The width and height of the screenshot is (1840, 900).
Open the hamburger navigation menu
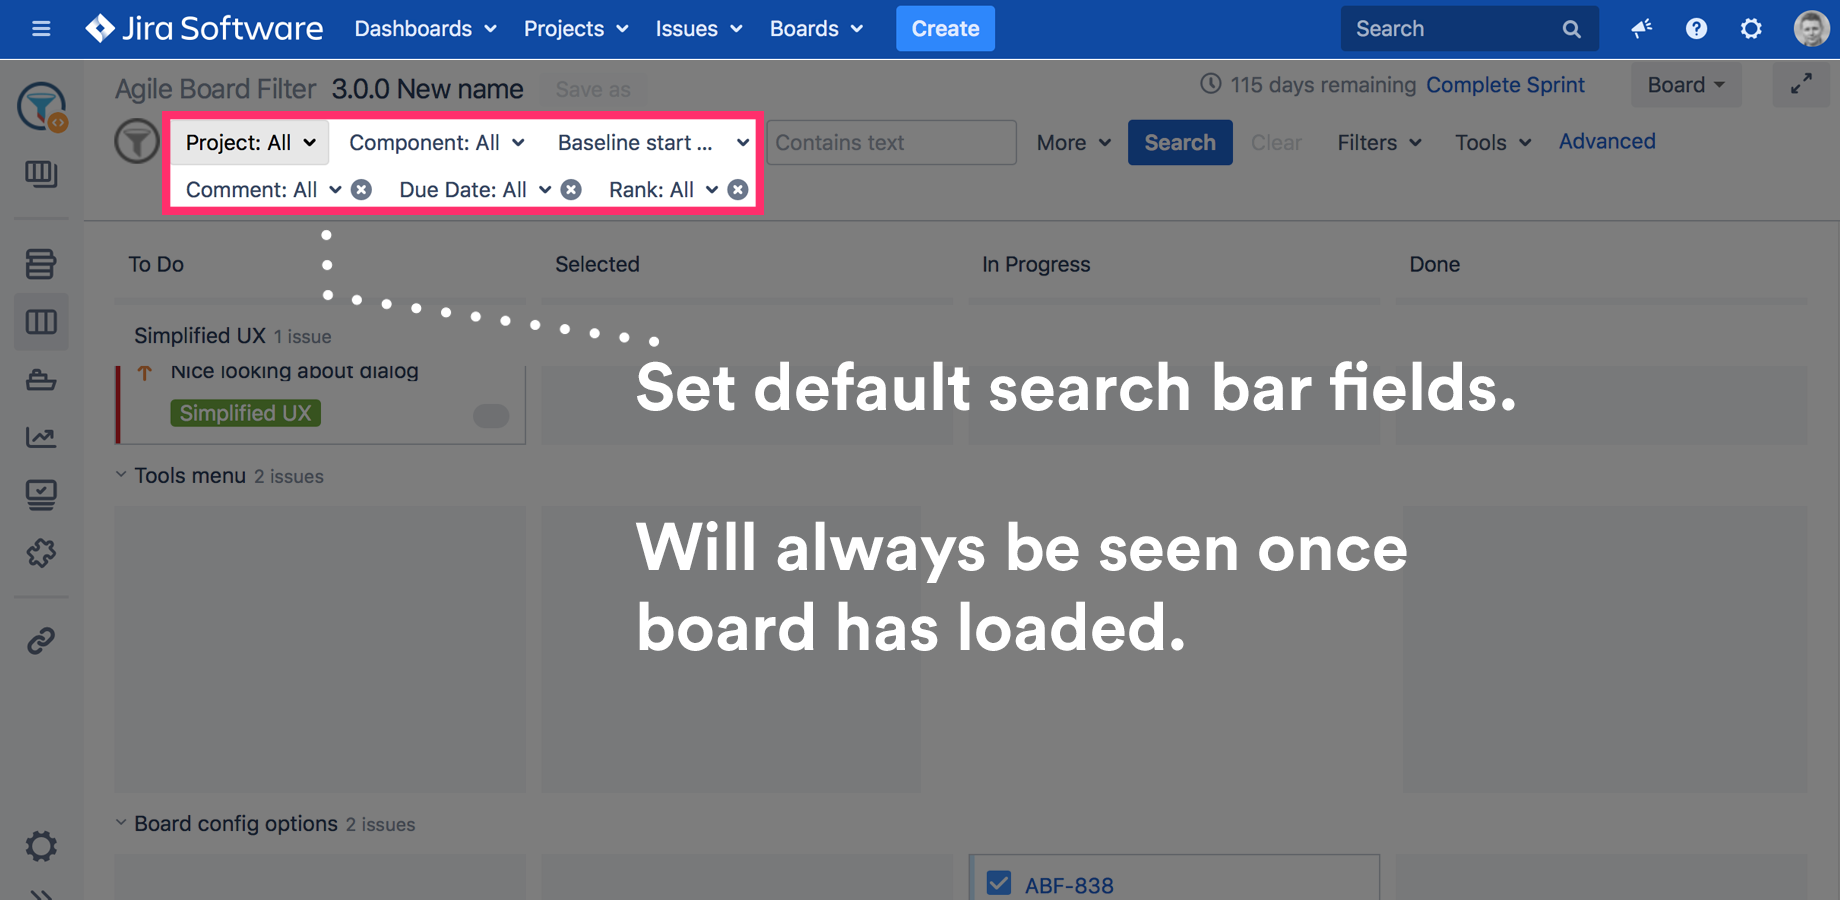click(41, 29)
